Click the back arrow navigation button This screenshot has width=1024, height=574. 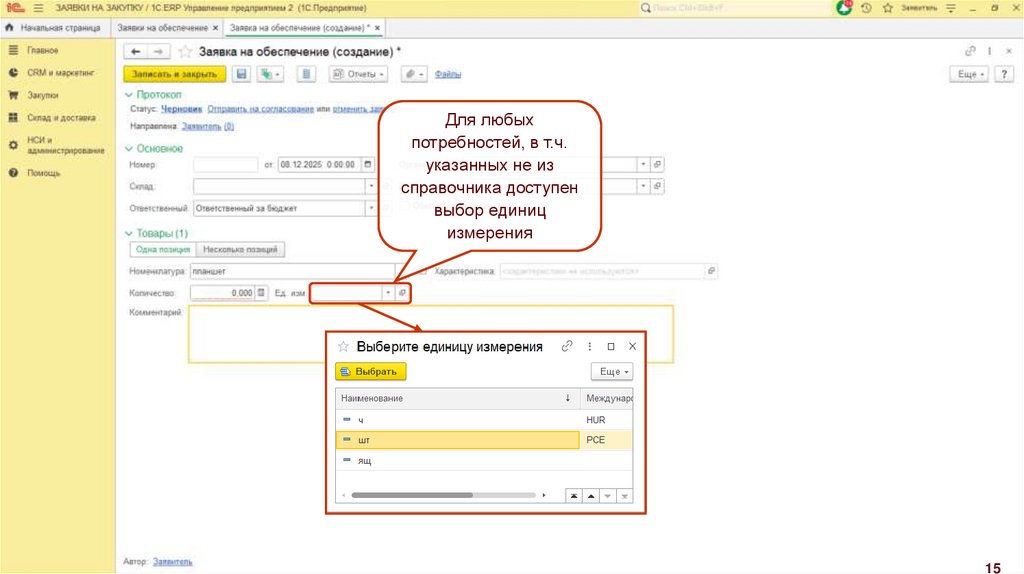tap(135, 51)
